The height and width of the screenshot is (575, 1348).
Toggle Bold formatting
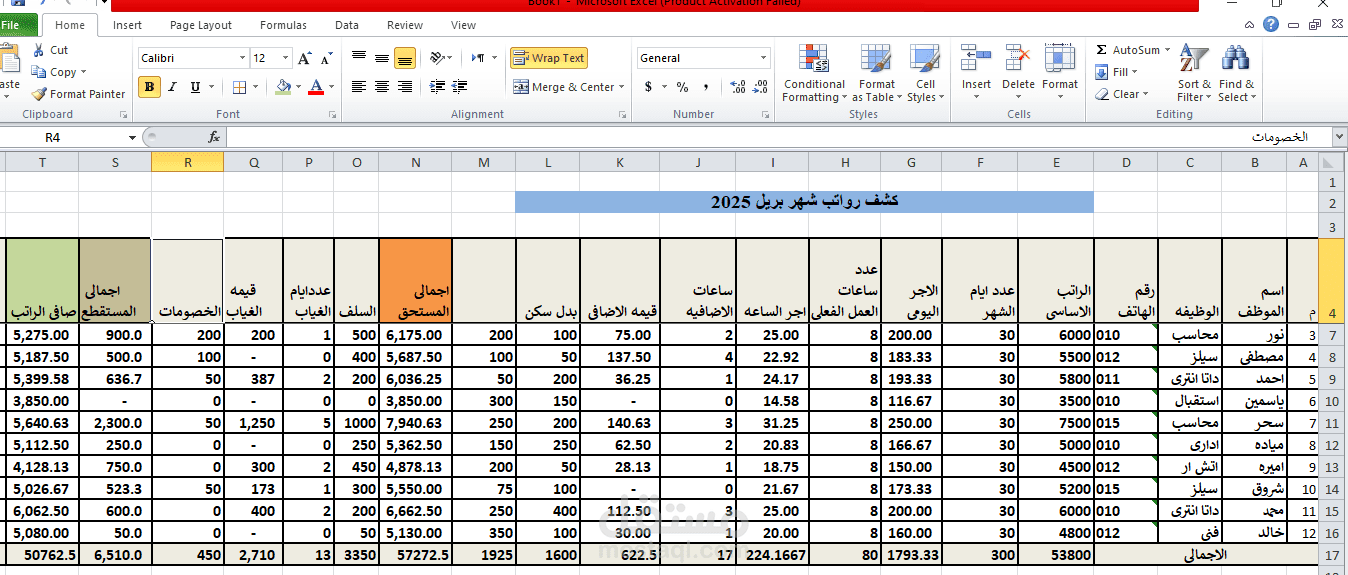(x=149, y=87)
